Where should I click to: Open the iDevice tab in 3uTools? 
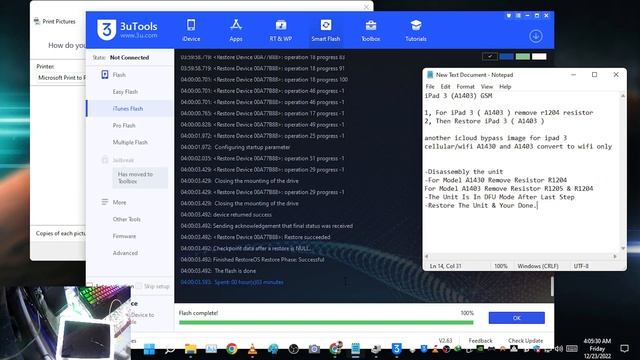point(191,30)
